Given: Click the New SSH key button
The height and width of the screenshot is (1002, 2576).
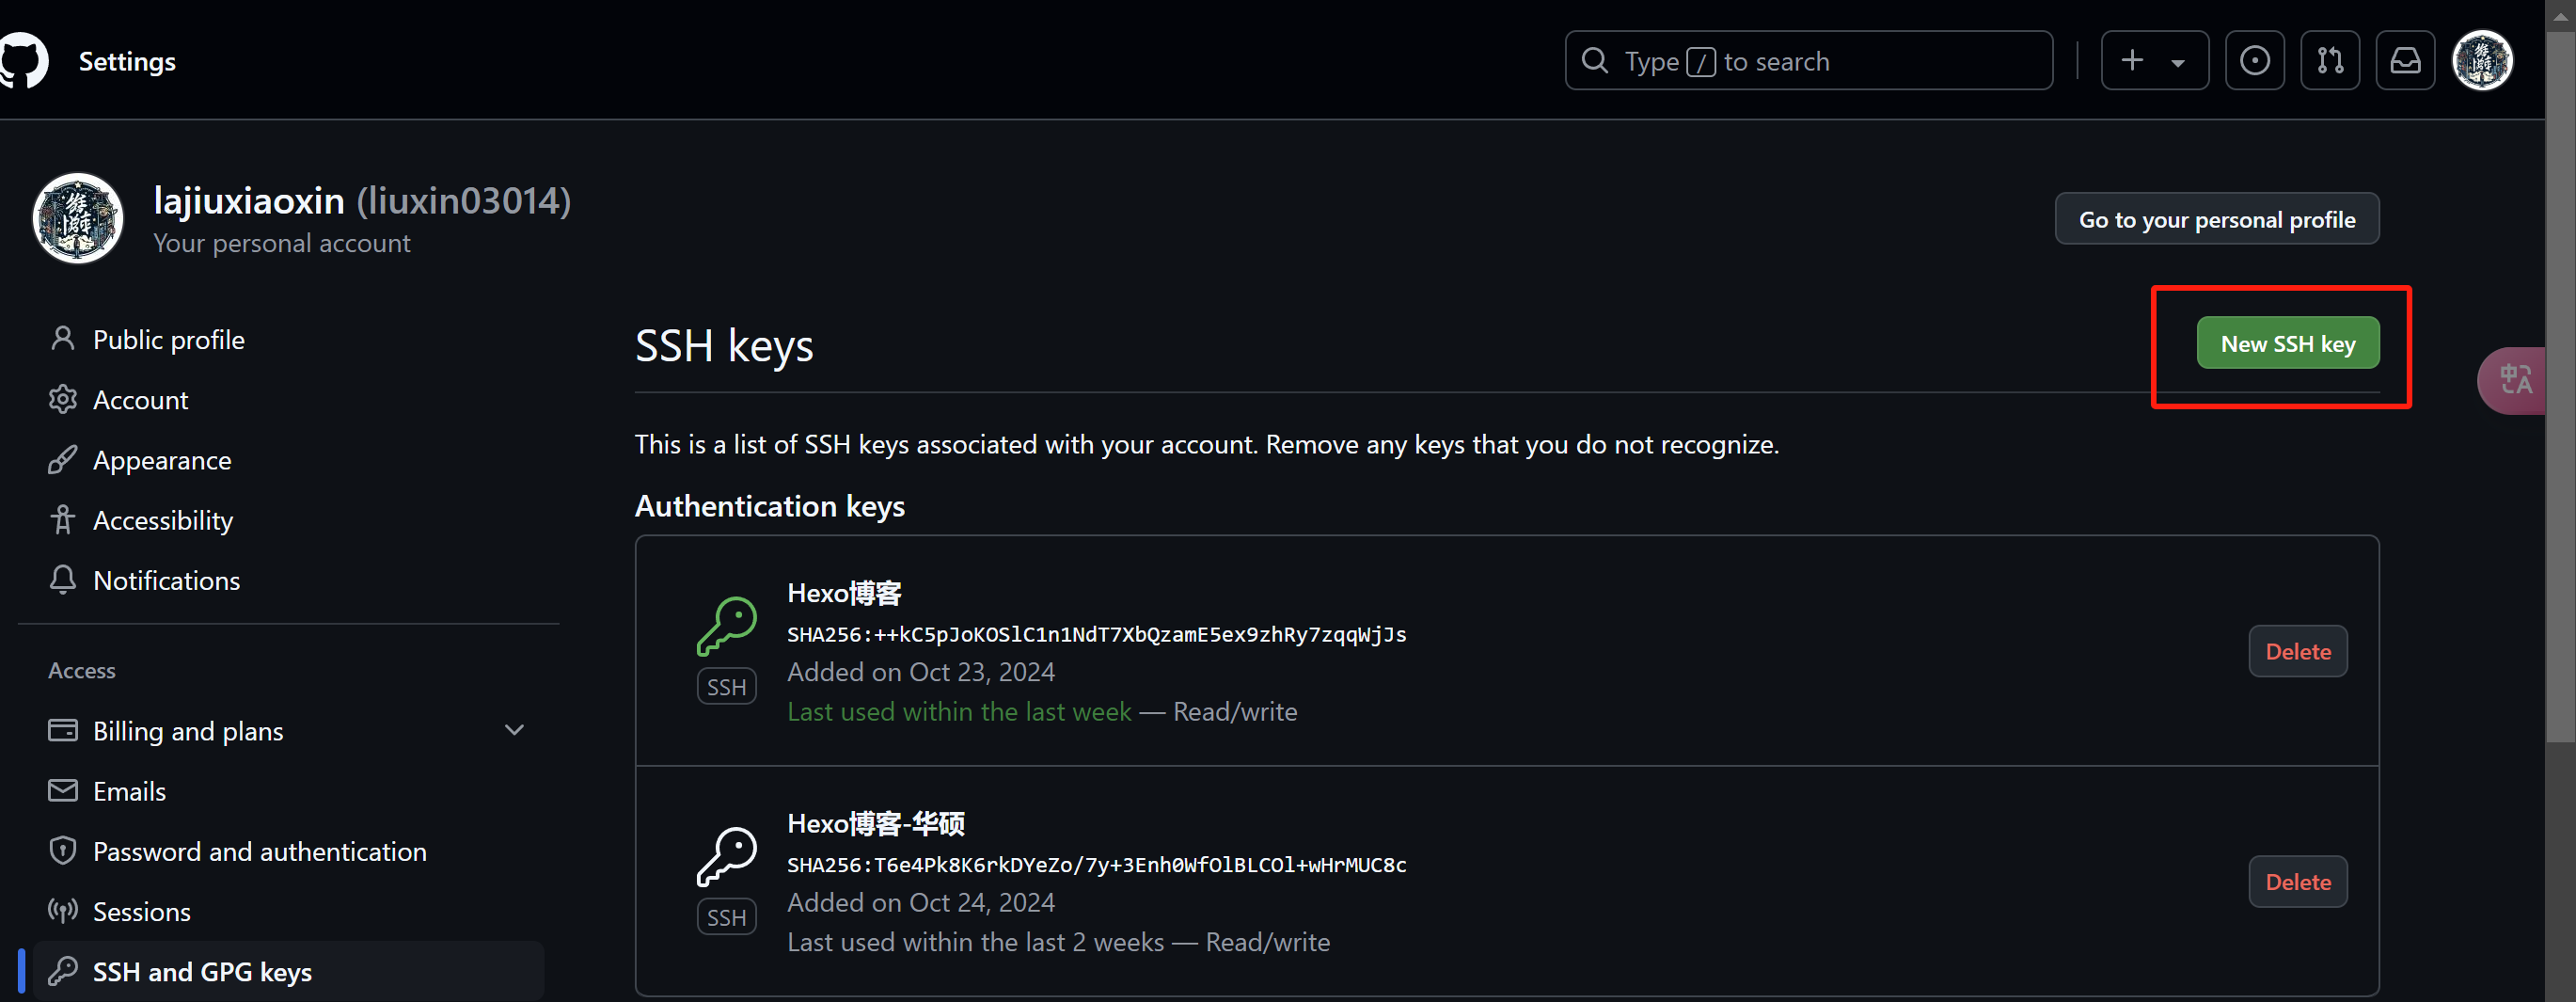Looking at the screenshot, I should point(2287,344).
